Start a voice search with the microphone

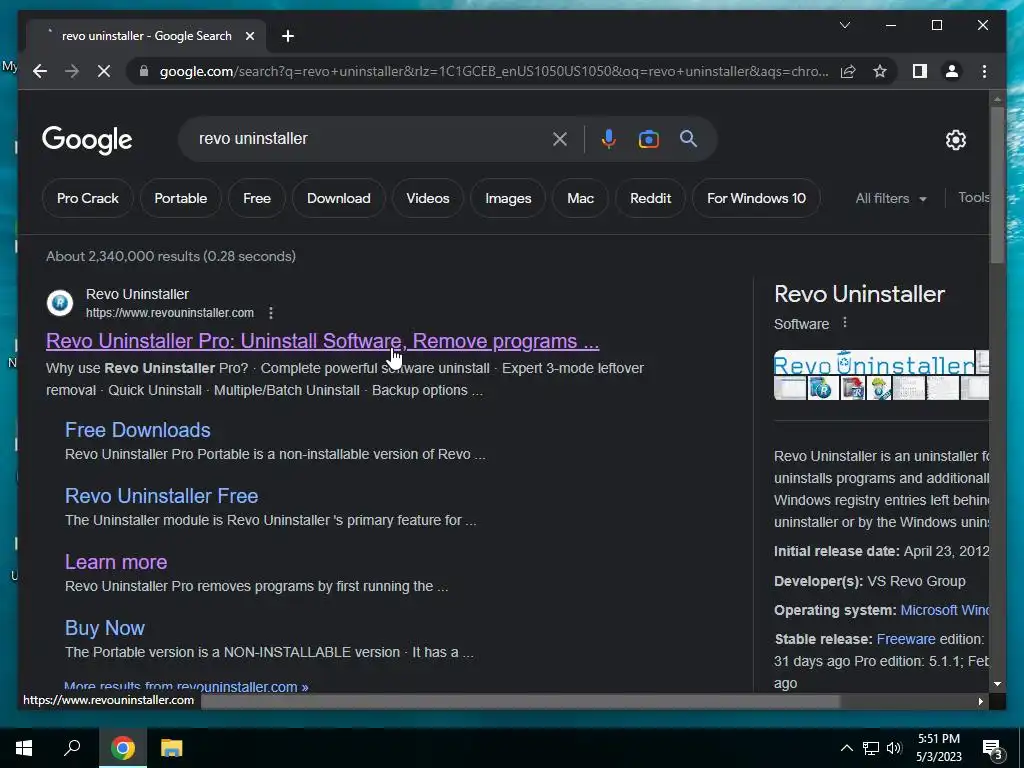pos(609,139)
